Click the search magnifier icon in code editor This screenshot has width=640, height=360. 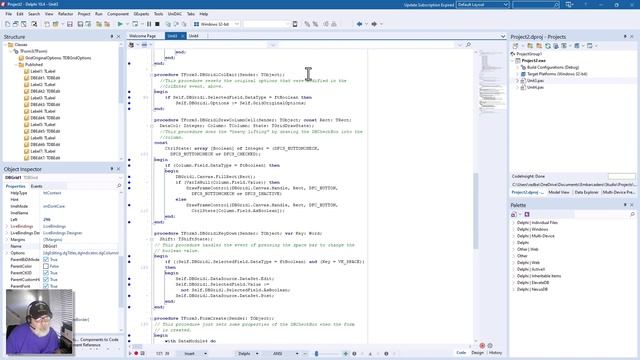point(468,44)
